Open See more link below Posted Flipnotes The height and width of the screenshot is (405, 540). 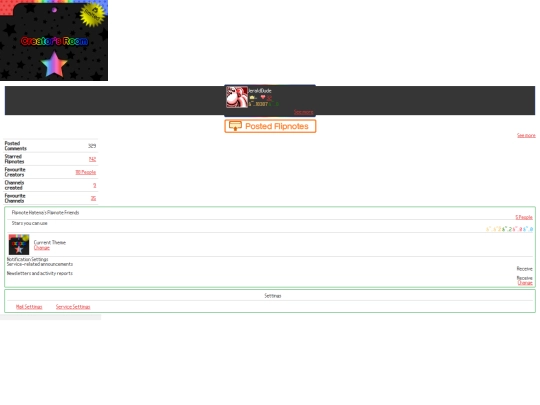click(x=526, y=135)
